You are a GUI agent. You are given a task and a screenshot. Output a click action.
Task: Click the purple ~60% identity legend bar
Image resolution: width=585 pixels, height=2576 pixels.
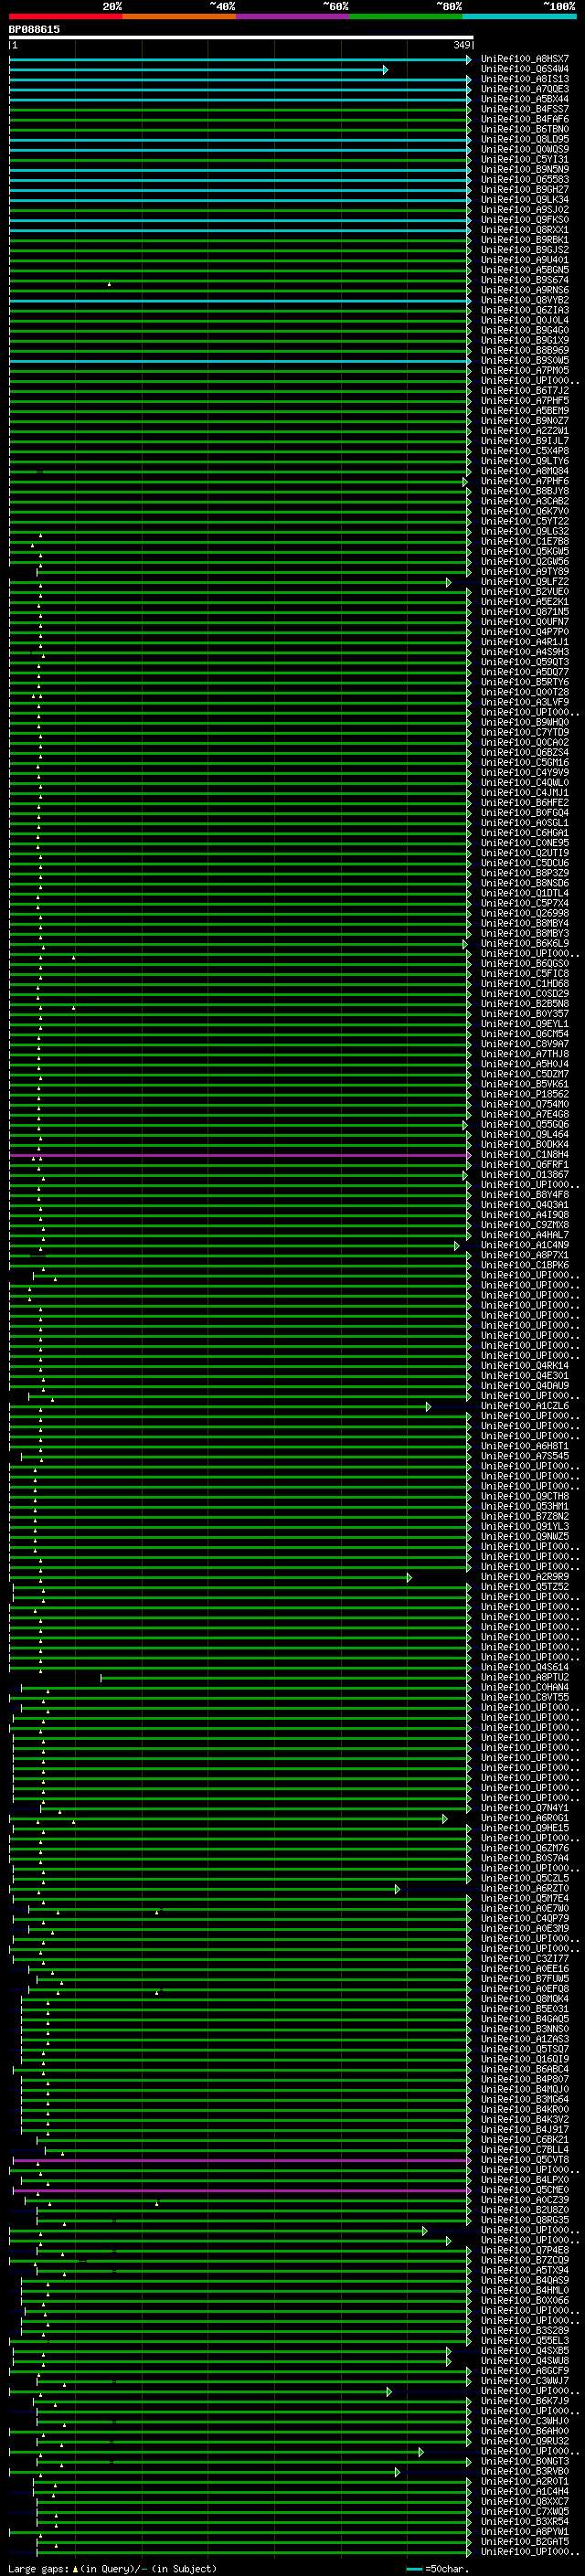(292, 16)
